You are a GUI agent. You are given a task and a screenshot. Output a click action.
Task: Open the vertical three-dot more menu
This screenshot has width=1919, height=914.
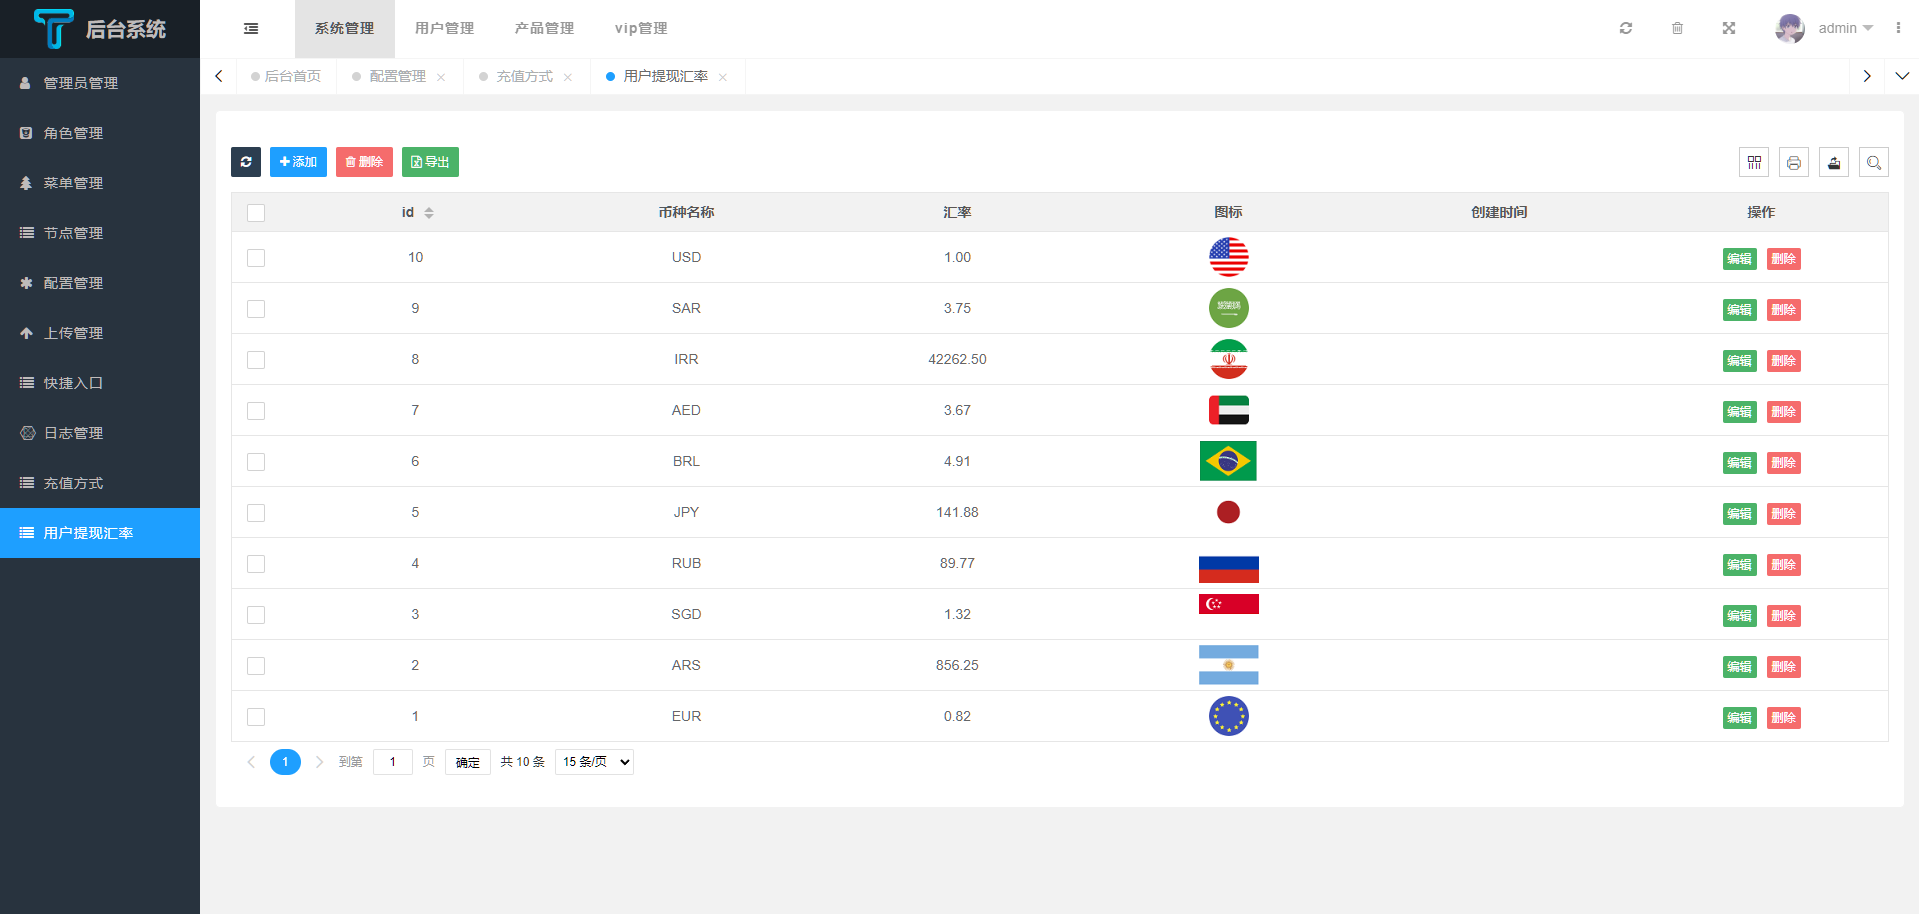coord(1898,28)
